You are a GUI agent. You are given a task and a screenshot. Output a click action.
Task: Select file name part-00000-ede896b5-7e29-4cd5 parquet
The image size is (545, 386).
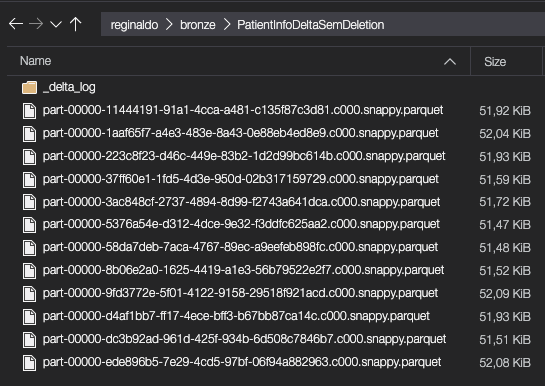(x=242, y=362)
